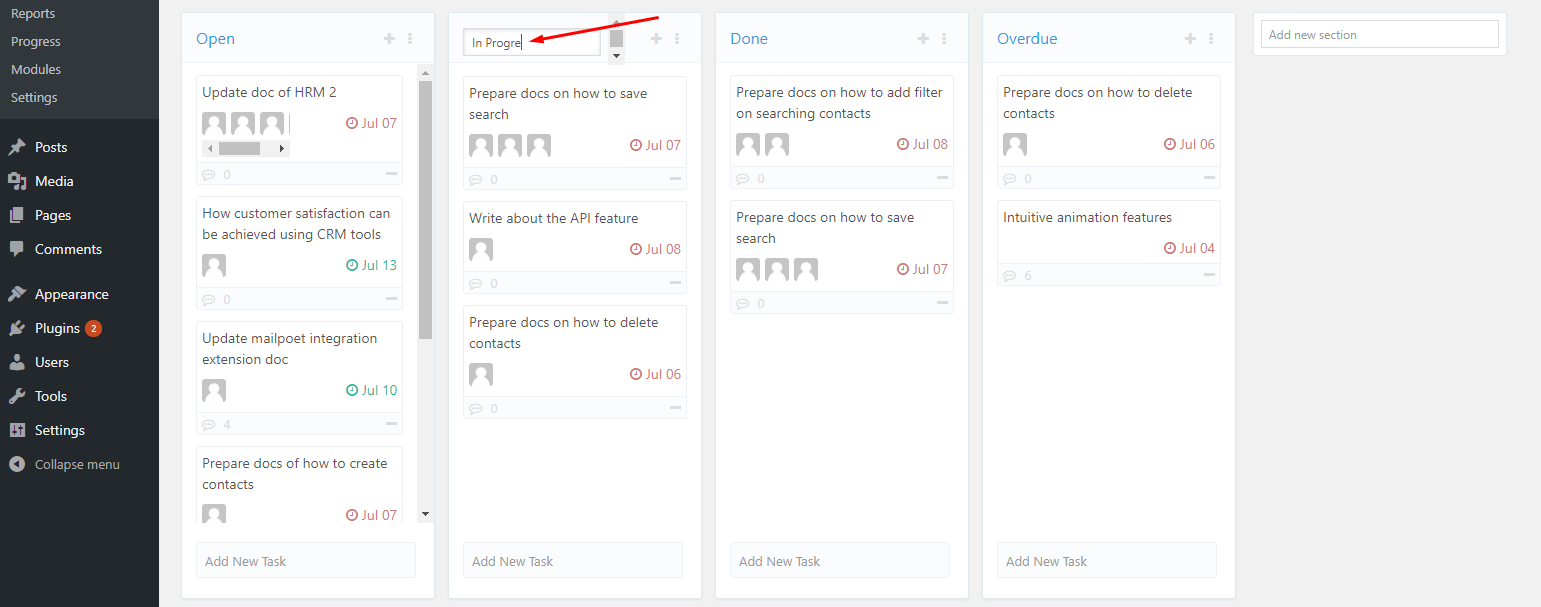
Task: Open the Settings sliders icon near Tools
Action: tap(17, 430)
